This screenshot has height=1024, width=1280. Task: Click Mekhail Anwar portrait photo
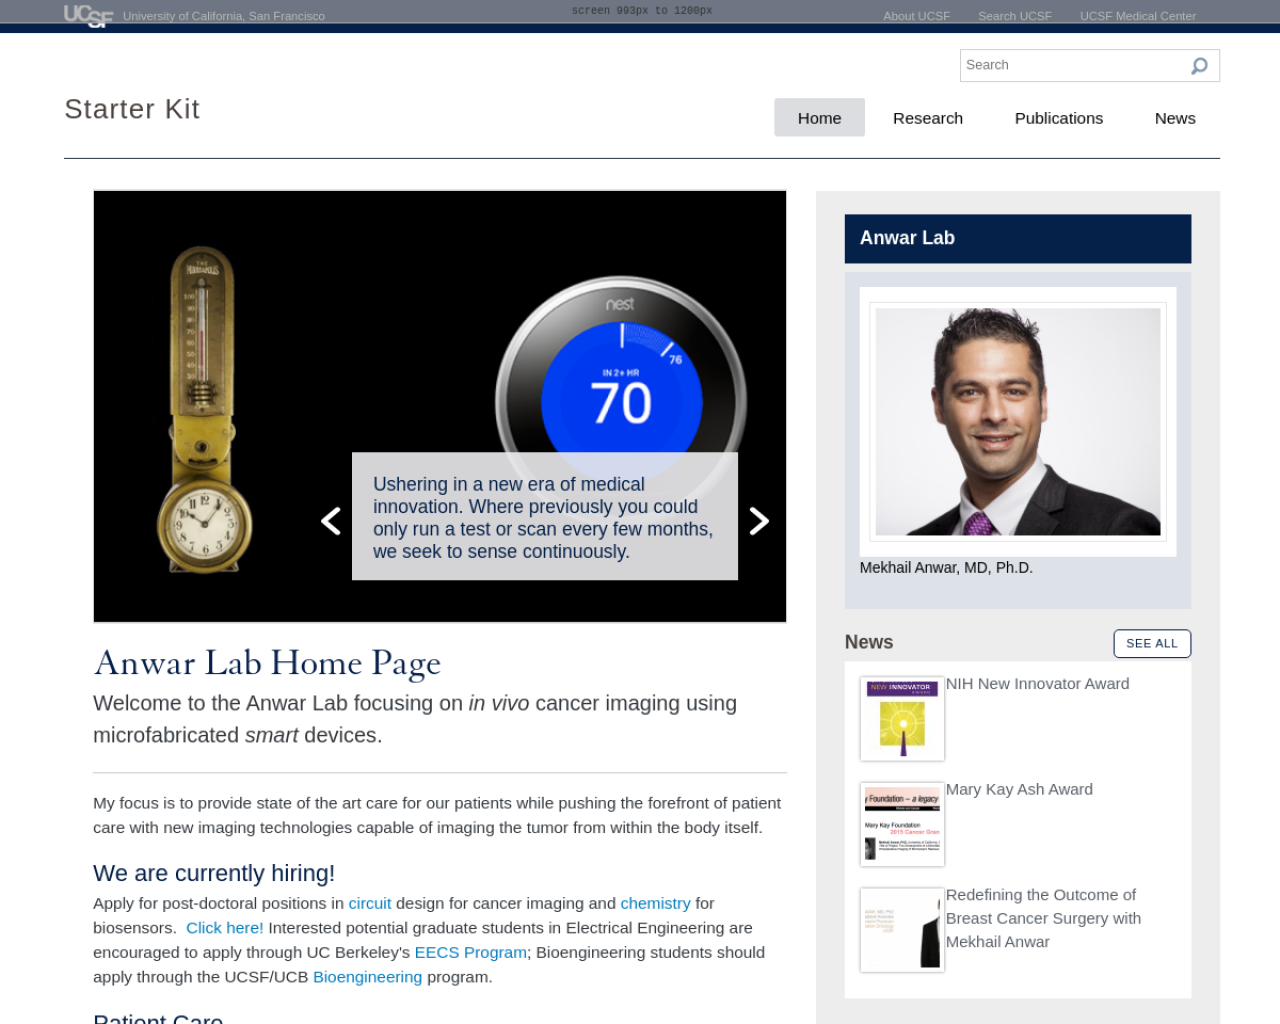tap(1018, 421)
